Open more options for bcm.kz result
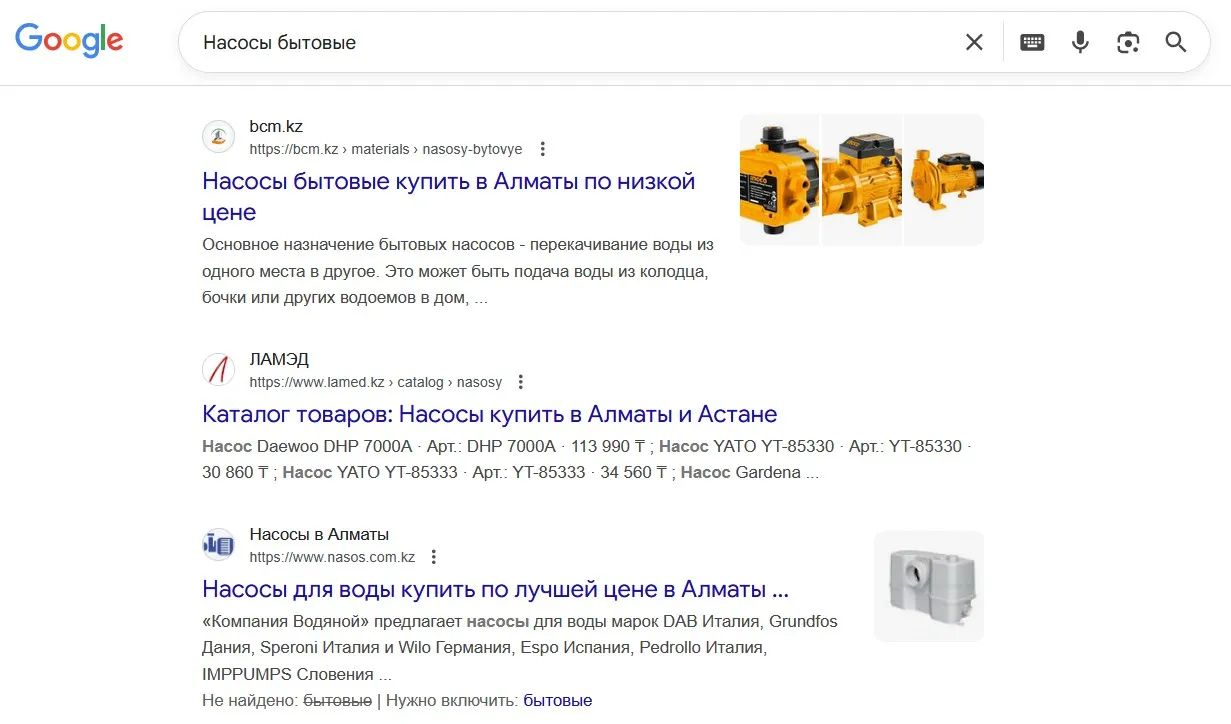This screenshot has height=724, width=1231. click(543, 149)
